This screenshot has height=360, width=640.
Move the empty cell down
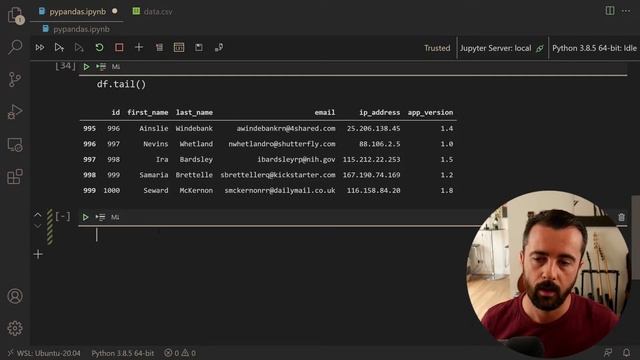coord(38,226)
